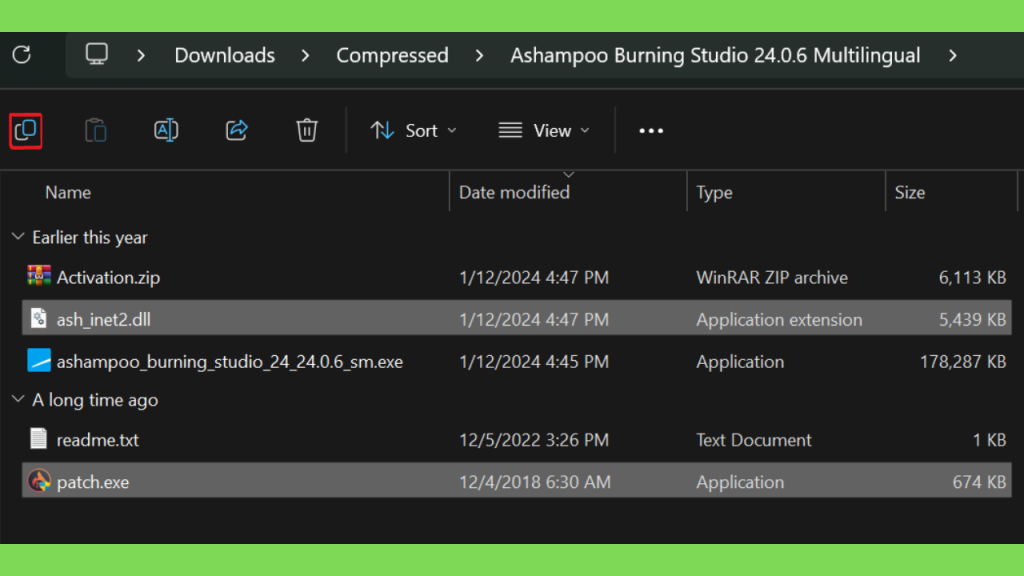Screen dimensions: 1024x576
Task: Click the ash_inet2.dll file icon
Action: tap(39, 319)
